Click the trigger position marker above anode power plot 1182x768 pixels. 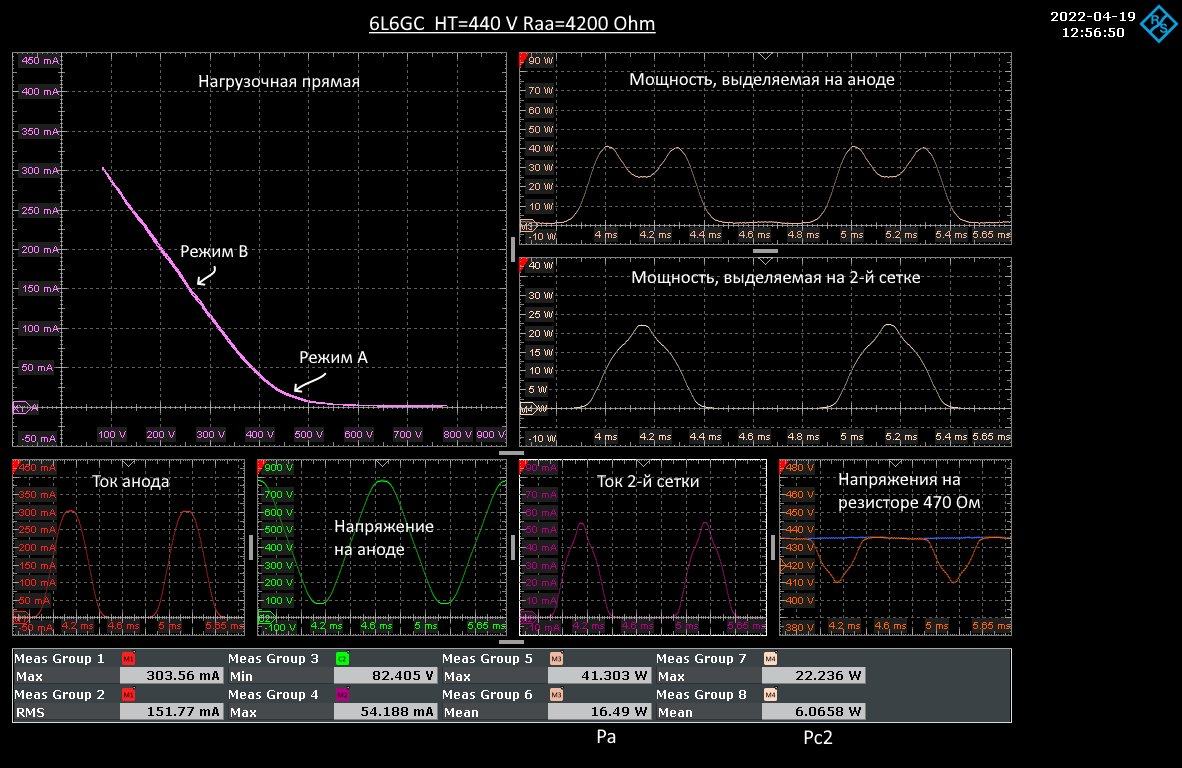pos(765,55)
